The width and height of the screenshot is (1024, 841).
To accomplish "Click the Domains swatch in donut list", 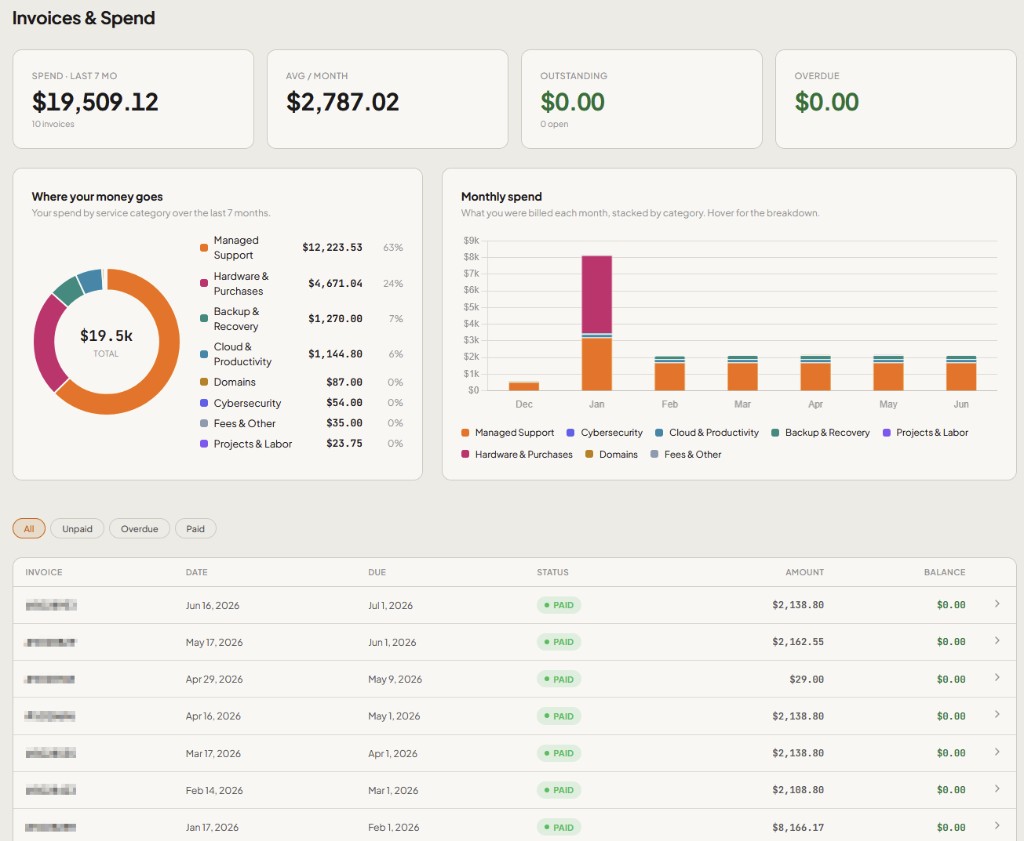I will click(204, 382).
